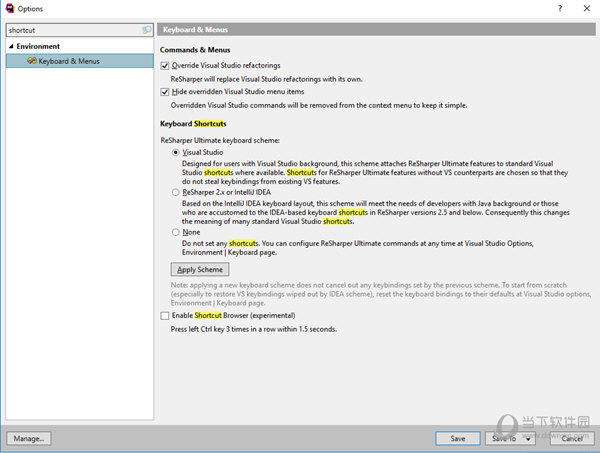Click the Manage... button

29,438
